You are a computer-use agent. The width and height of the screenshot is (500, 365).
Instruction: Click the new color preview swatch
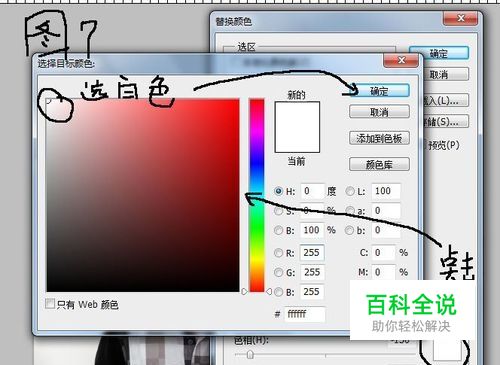[x=297, y=114]
